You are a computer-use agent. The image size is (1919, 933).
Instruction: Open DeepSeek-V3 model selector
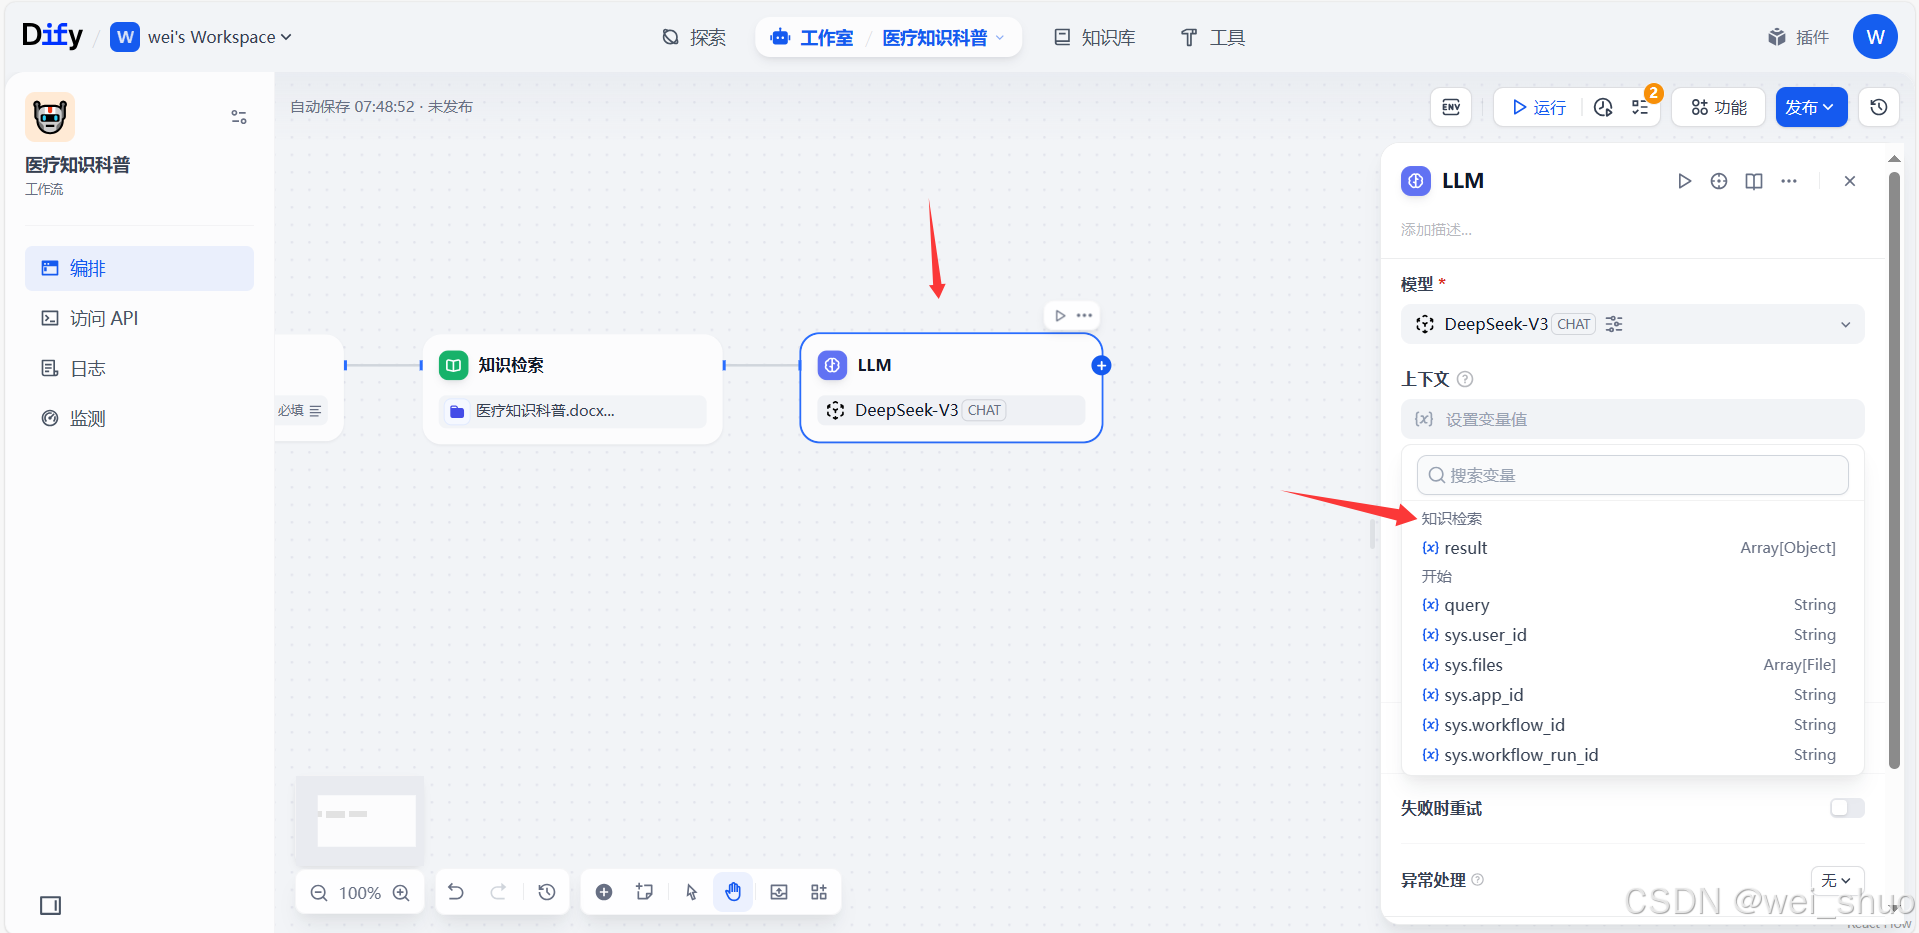(1632, 324)
